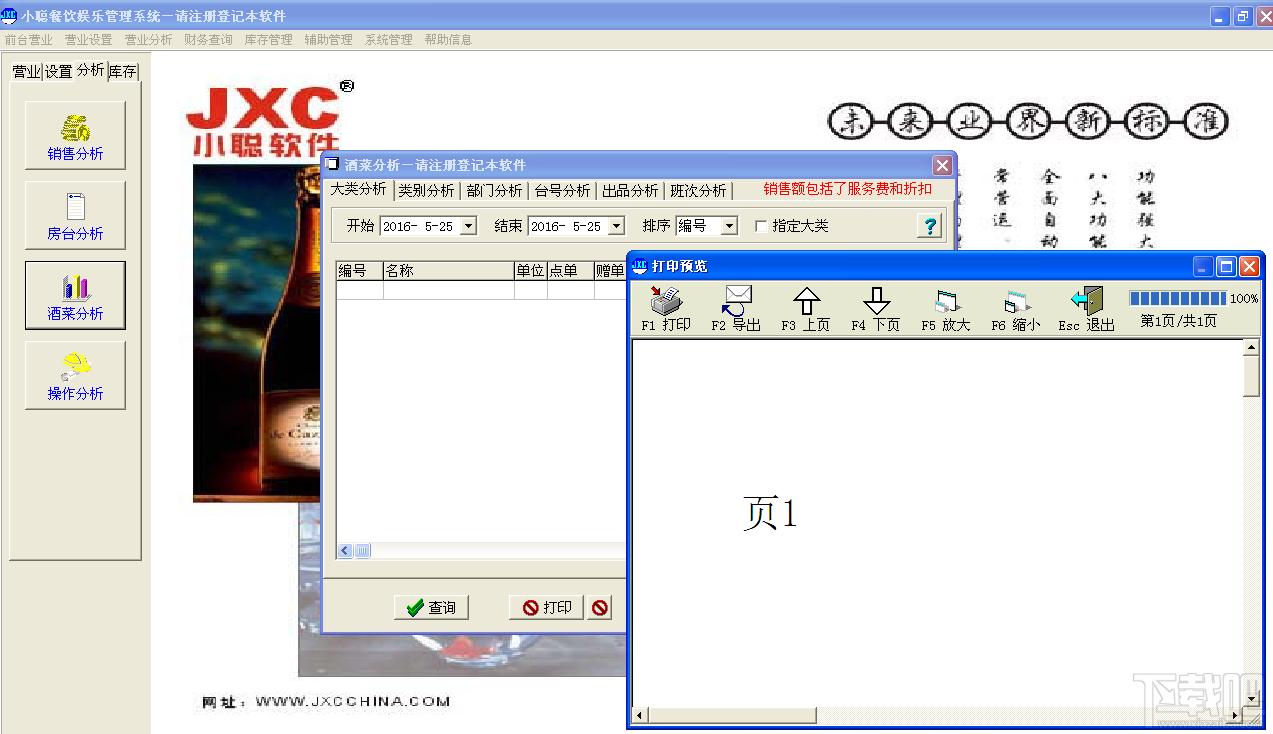Expand the 开始 date dropdown
1273x734 pixels.
pos(468,227)
